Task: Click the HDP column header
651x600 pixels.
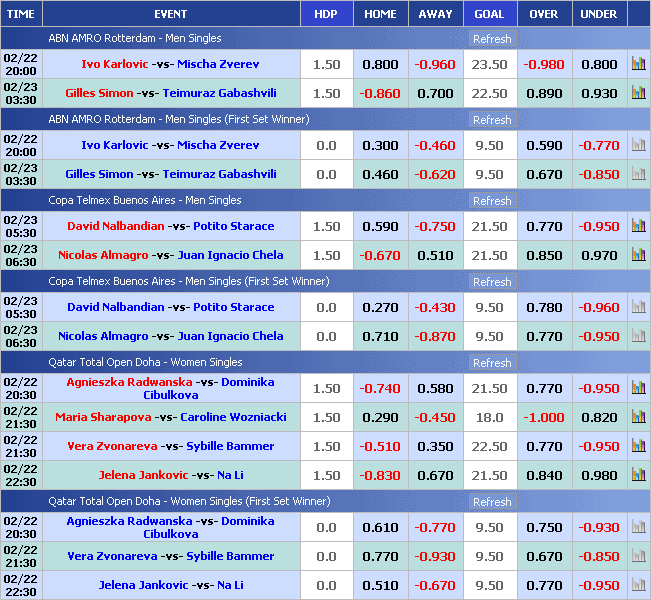Action: coord(326,14)
